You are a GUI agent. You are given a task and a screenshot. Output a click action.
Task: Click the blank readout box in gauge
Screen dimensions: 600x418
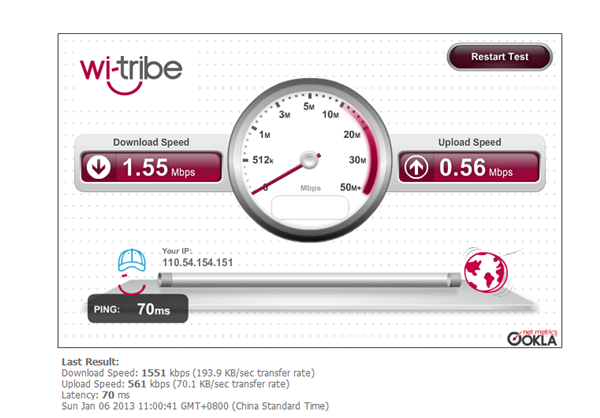coord(310,208)
